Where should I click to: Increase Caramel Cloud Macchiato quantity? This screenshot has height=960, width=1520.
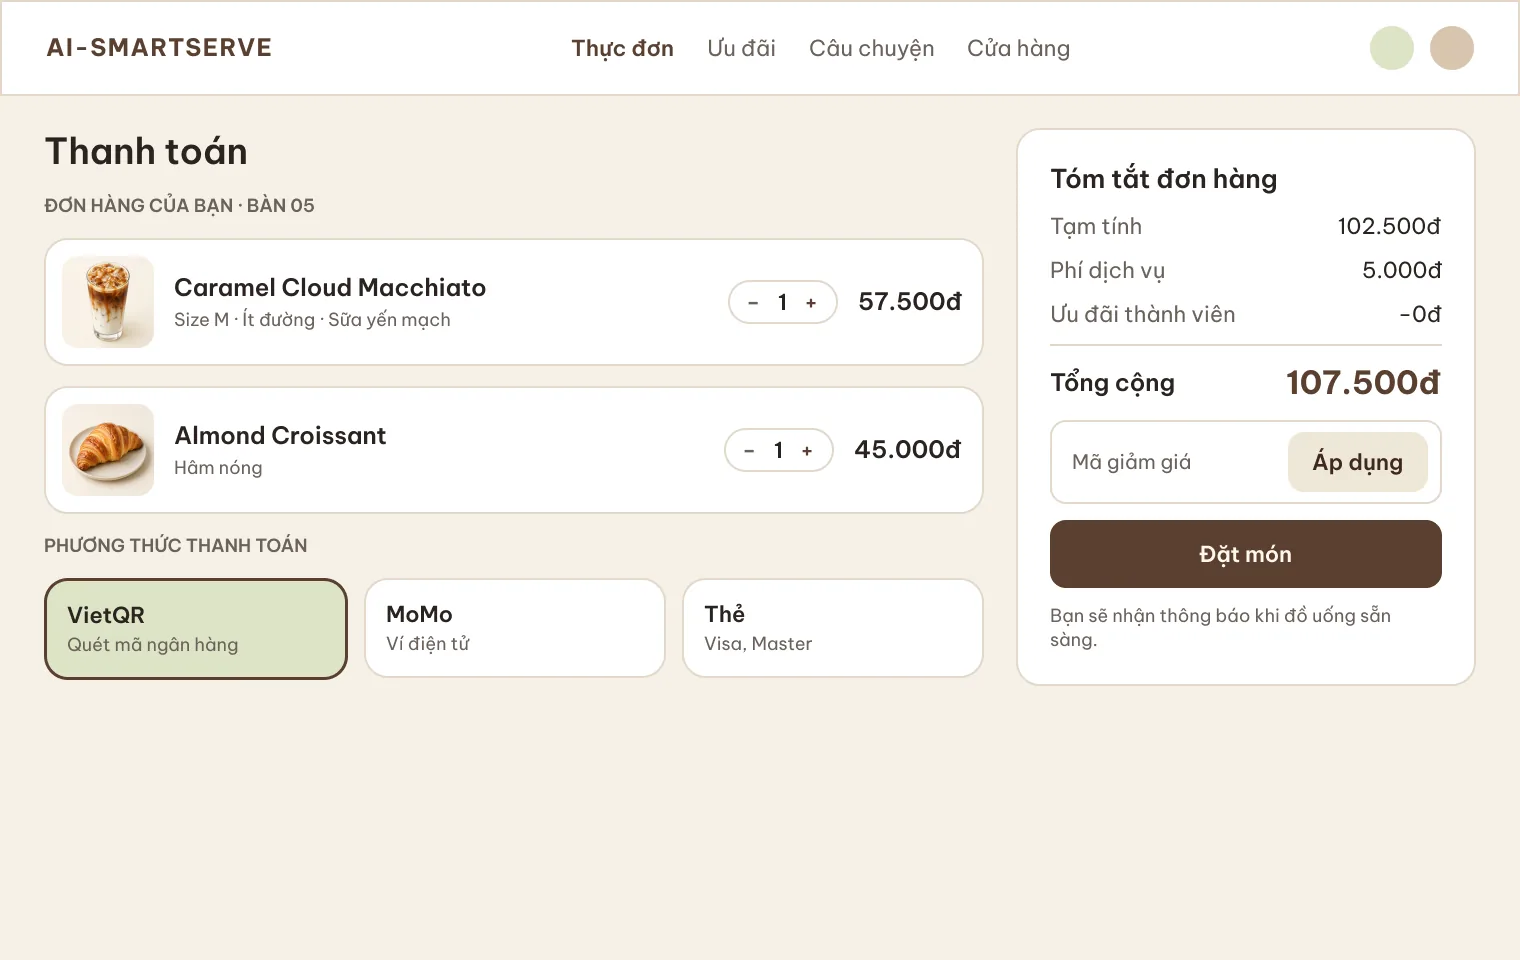coord(811,303)
